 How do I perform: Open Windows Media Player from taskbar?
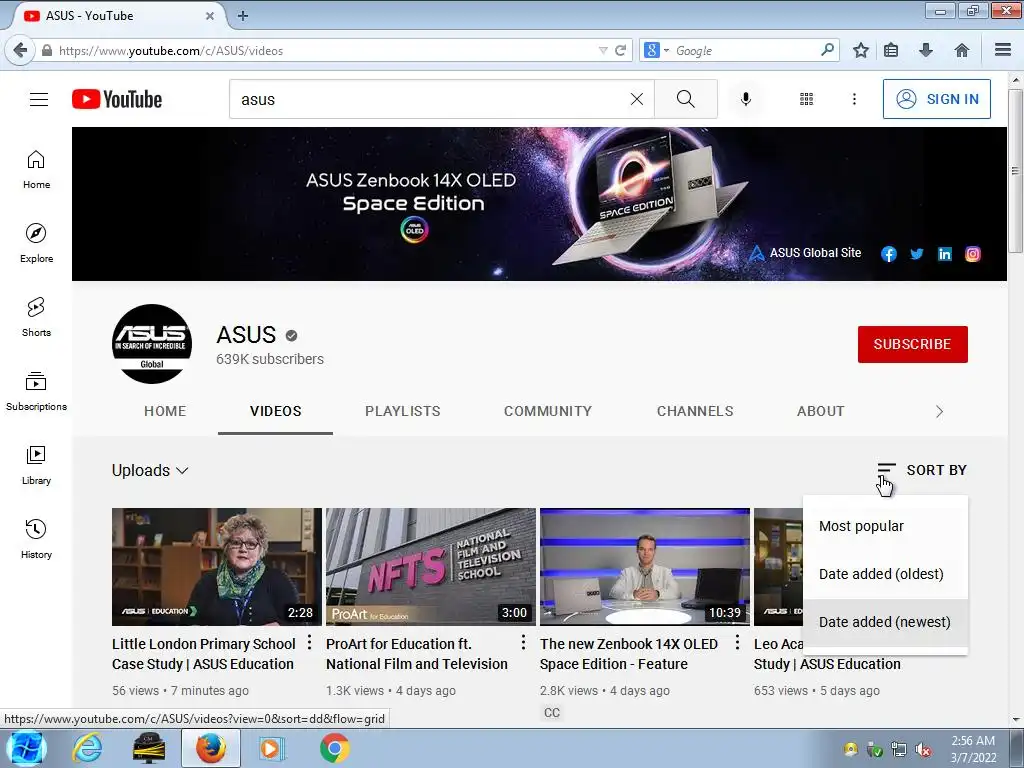click(x=271, y=748)
